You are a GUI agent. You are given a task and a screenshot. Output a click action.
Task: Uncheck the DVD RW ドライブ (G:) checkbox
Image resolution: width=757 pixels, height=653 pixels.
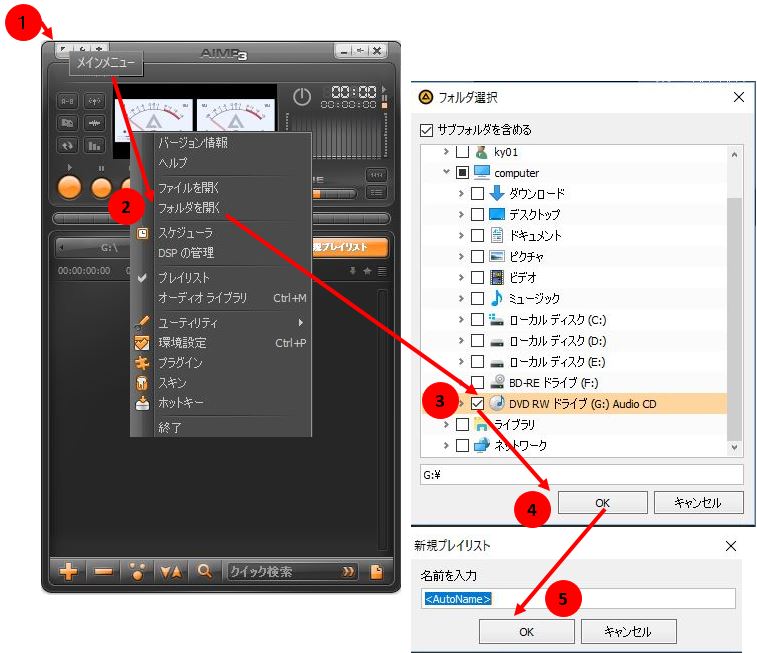pos(478,403)
